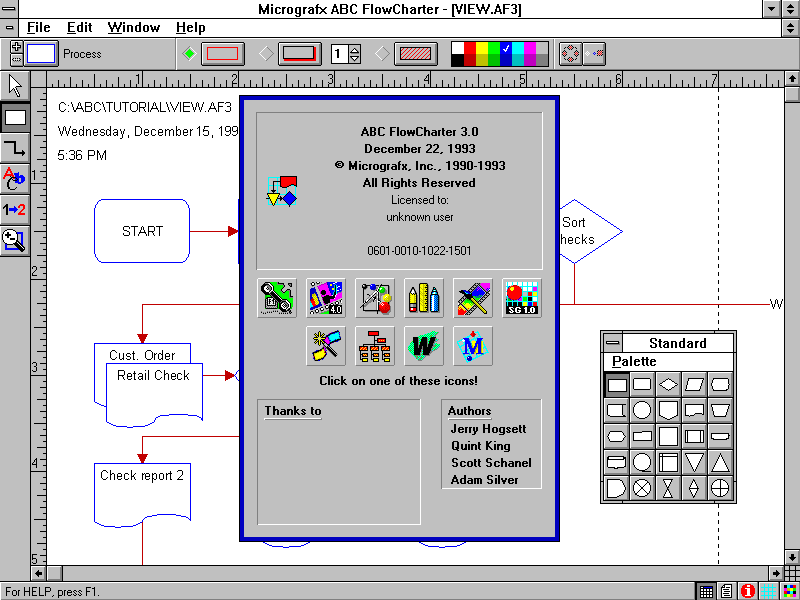The height and width of the screenshot is (600, 800).
Task: Click the blue M icon
Action: coord(473,346)
